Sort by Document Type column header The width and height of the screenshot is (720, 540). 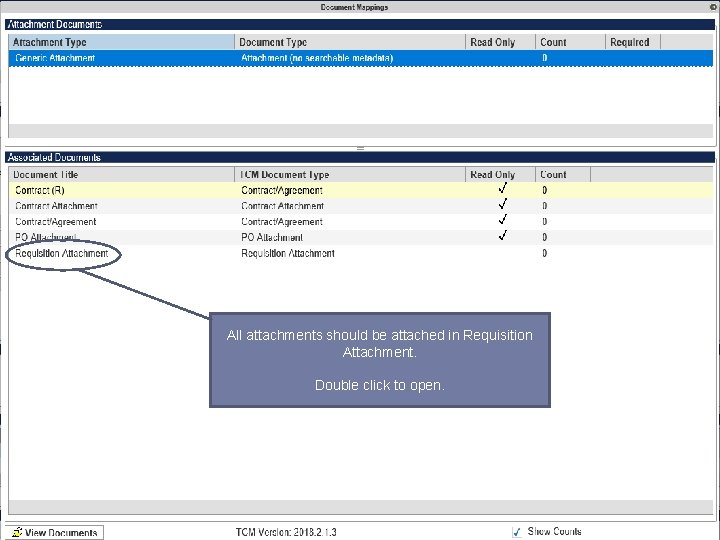[350, 42]
